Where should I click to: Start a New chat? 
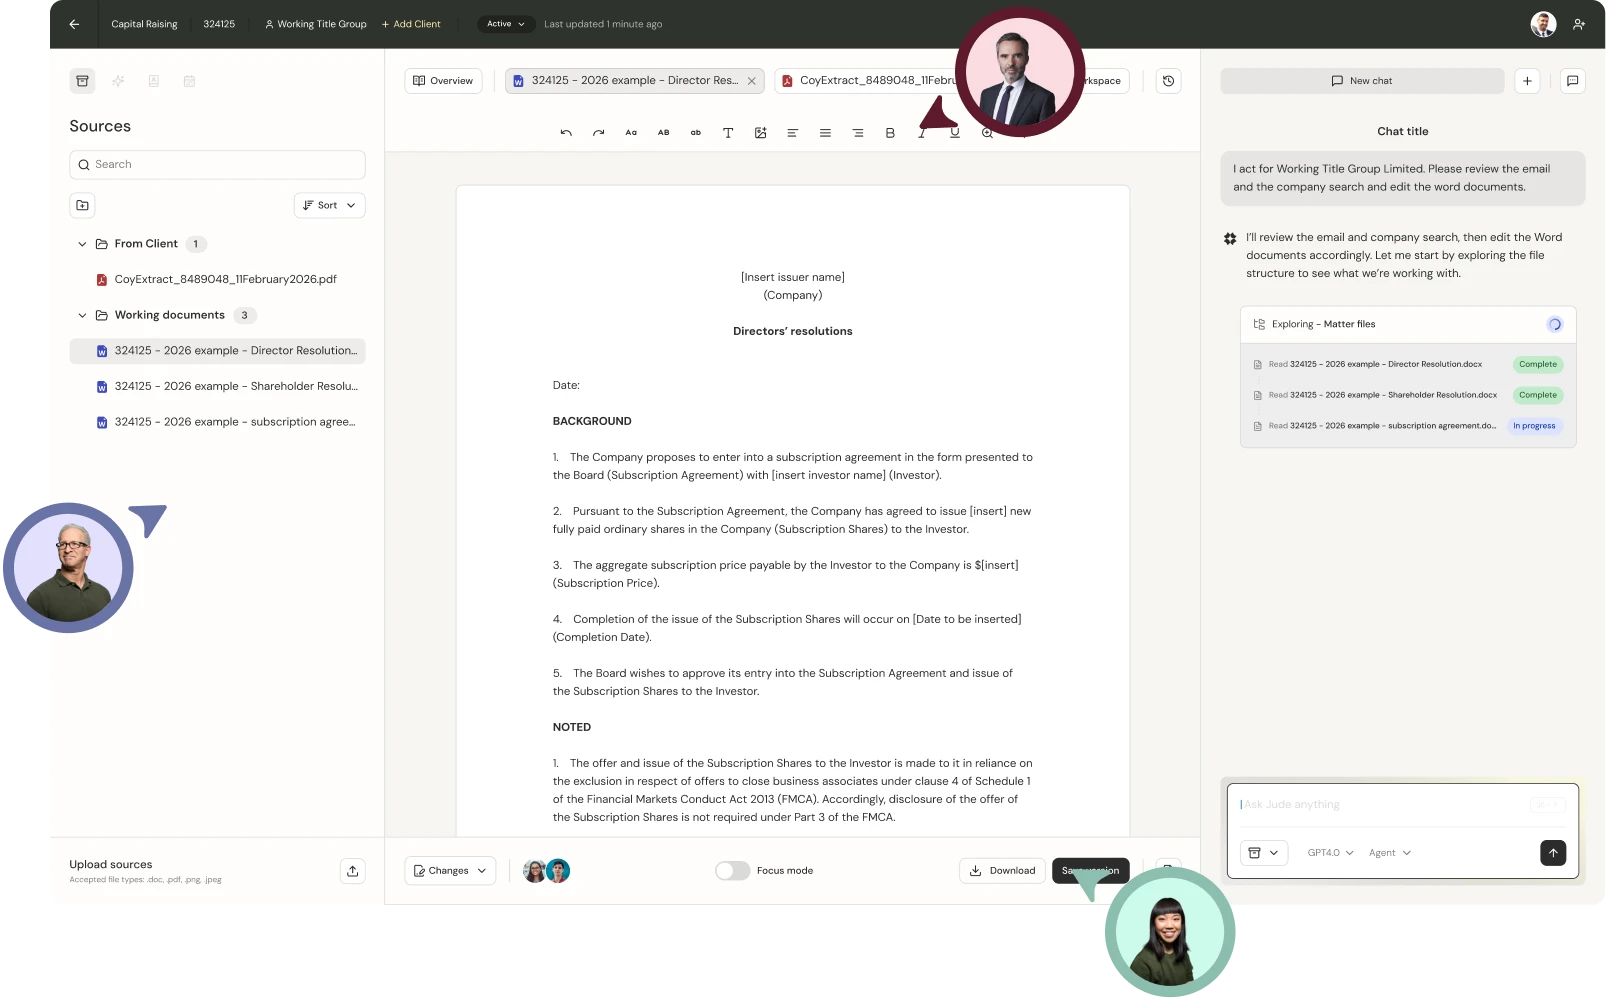[1361, 81]
